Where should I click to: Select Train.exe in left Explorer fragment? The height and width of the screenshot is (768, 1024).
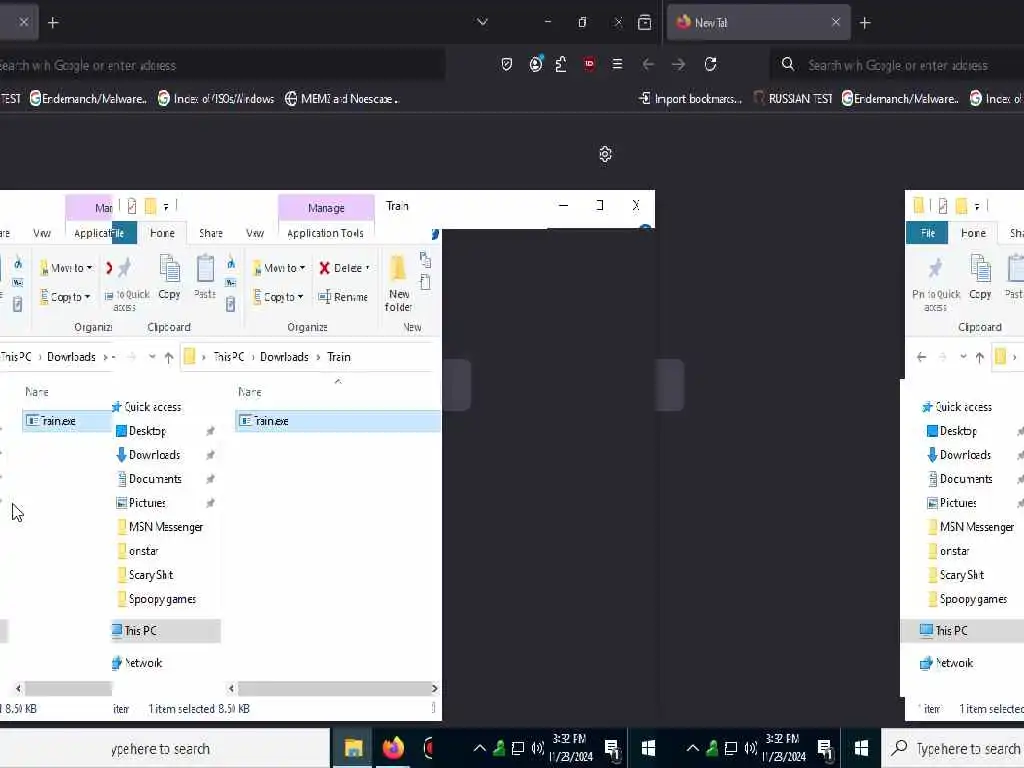(67, 421)
